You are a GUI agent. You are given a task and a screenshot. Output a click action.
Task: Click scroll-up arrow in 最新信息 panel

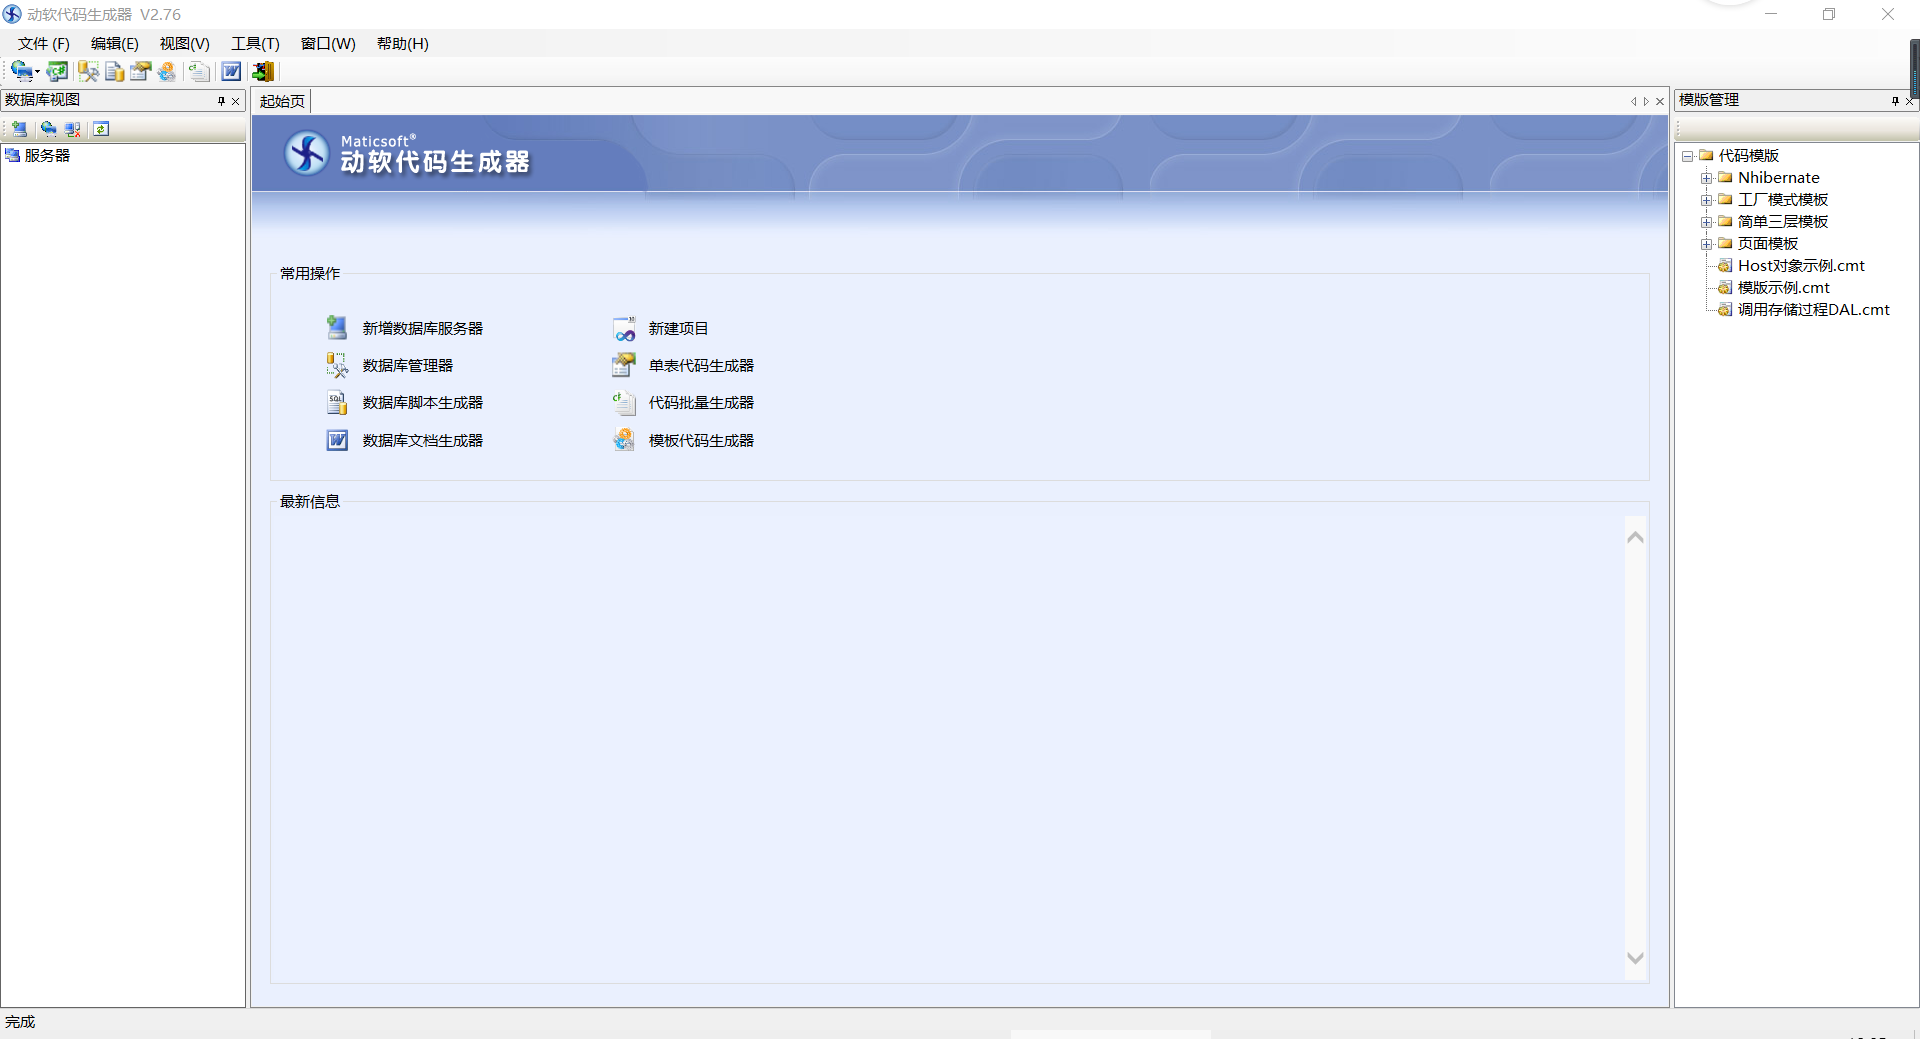1635,537
